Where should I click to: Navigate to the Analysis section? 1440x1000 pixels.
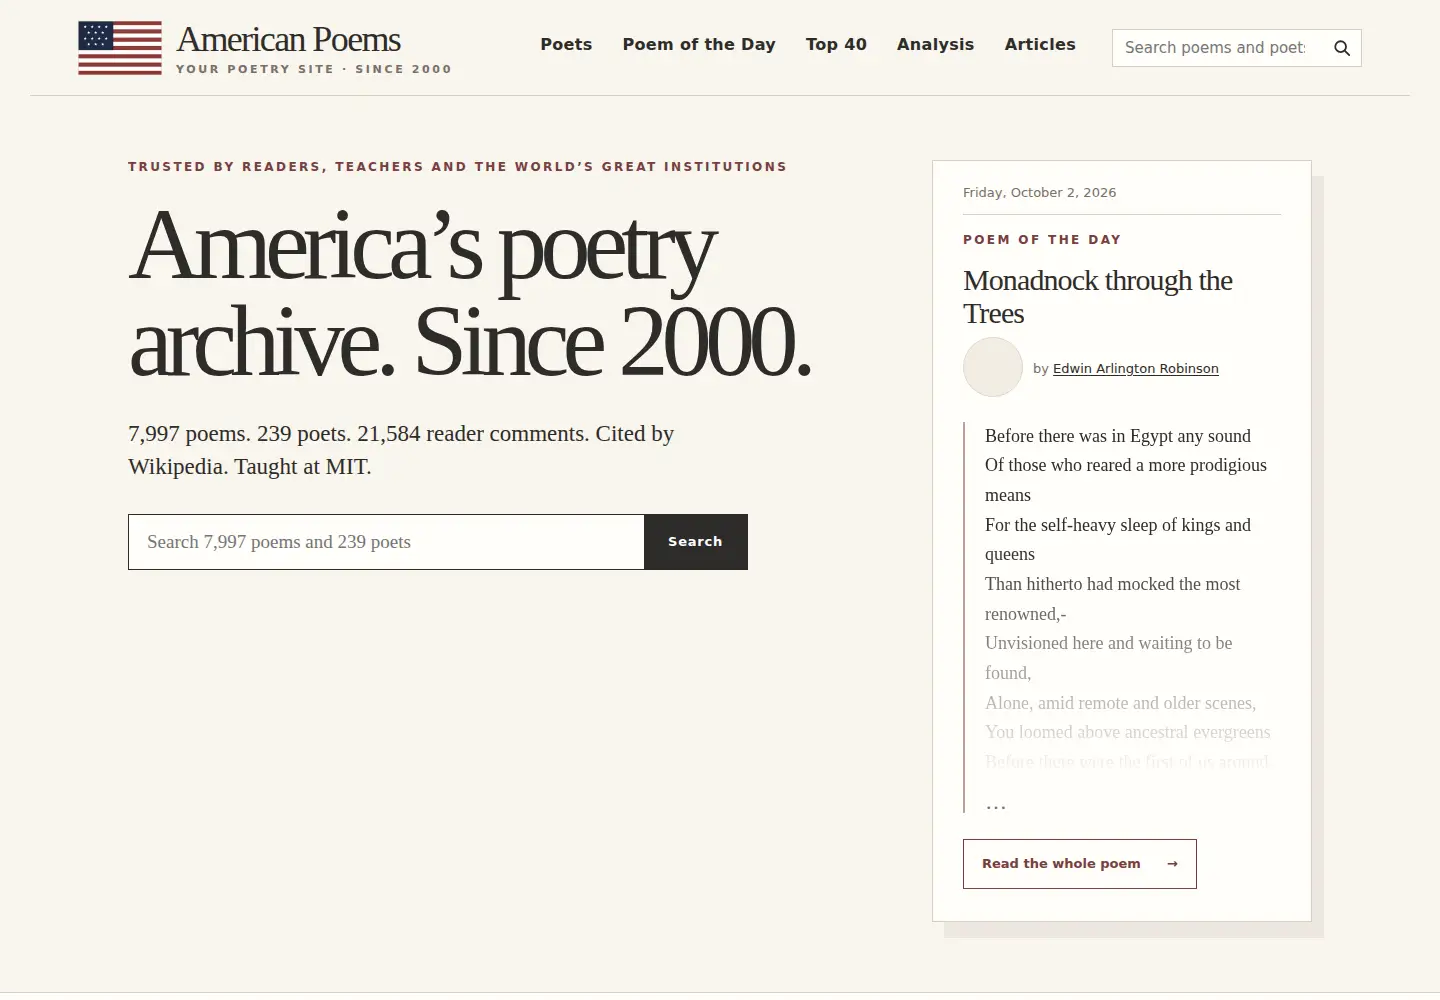935,44
